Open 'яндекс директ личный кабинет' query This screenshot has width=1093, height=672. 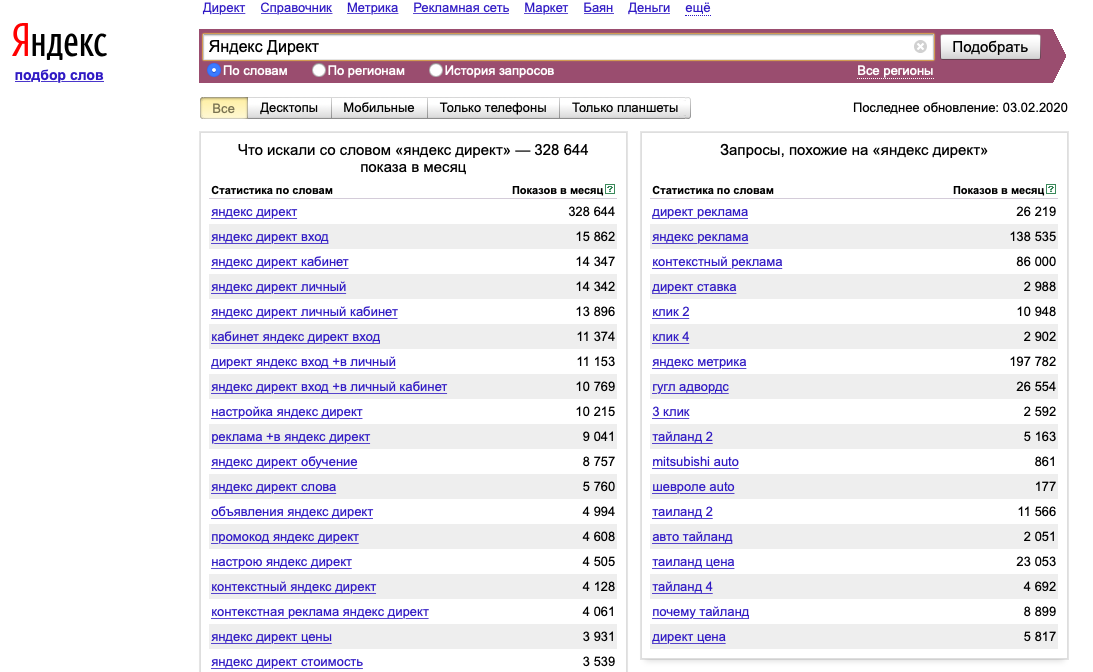tap(304, 312)
